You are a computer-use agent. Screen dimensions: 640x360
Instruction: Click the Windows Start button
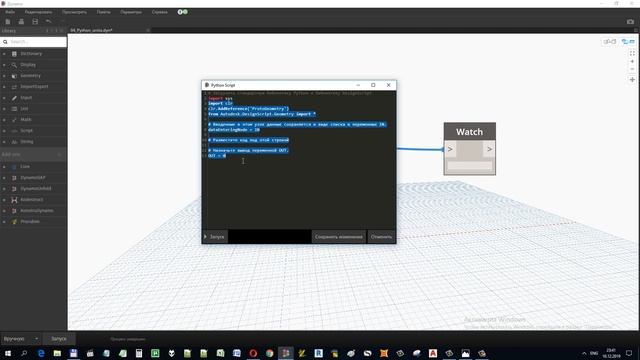pyautogui.click(x=8, y=353)
